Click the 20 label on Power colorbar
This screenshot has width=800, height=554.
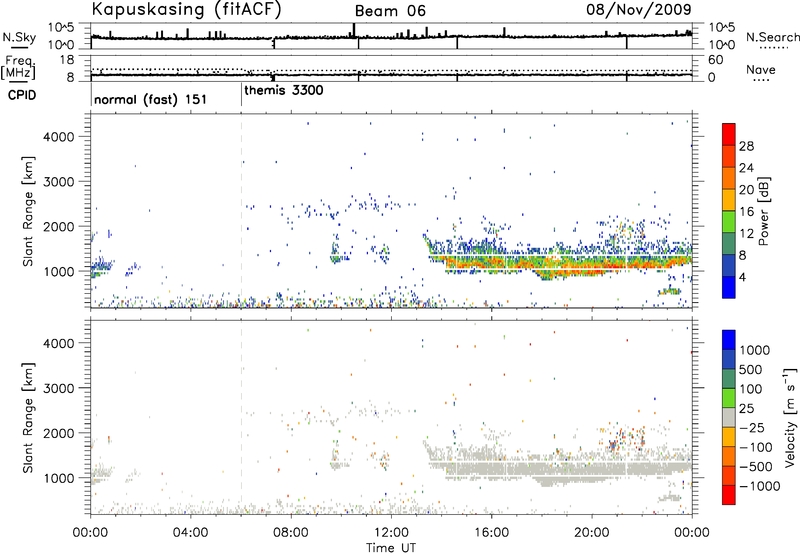pos(746,190)
